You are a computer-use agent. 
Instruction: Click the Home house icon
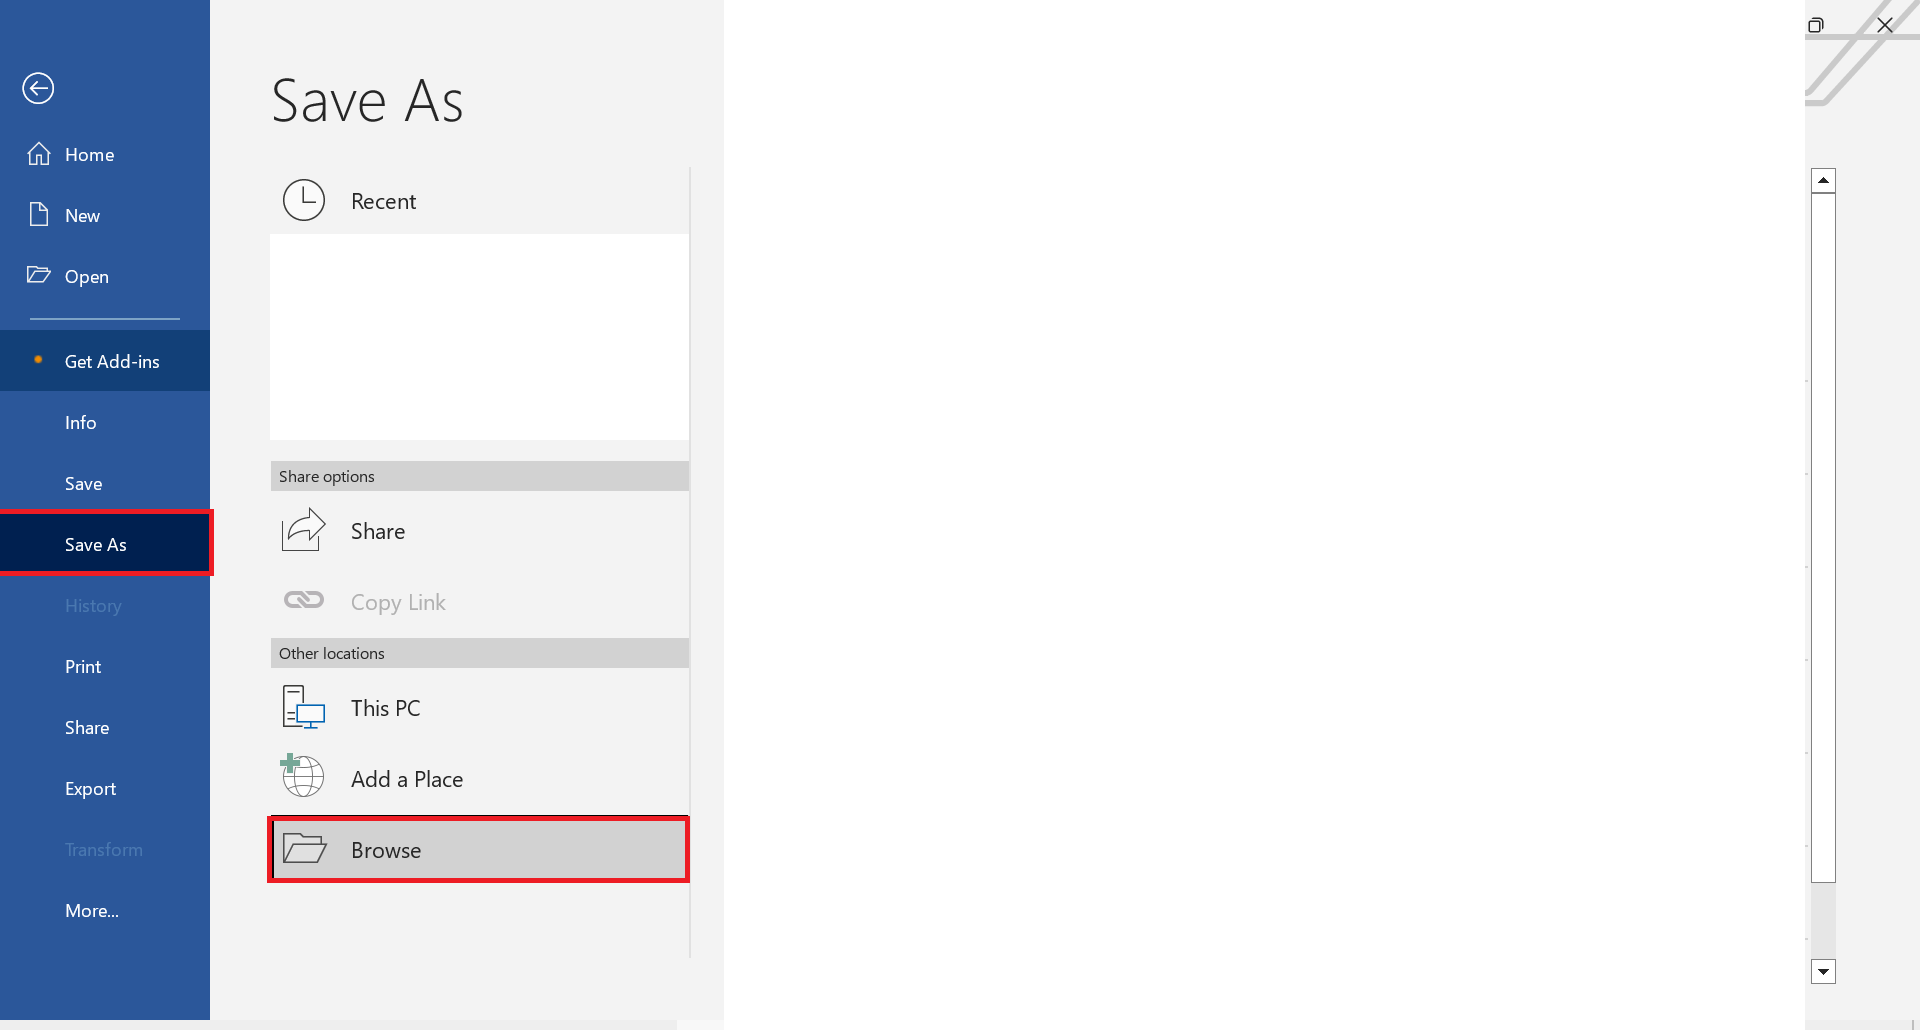(39, 154)
